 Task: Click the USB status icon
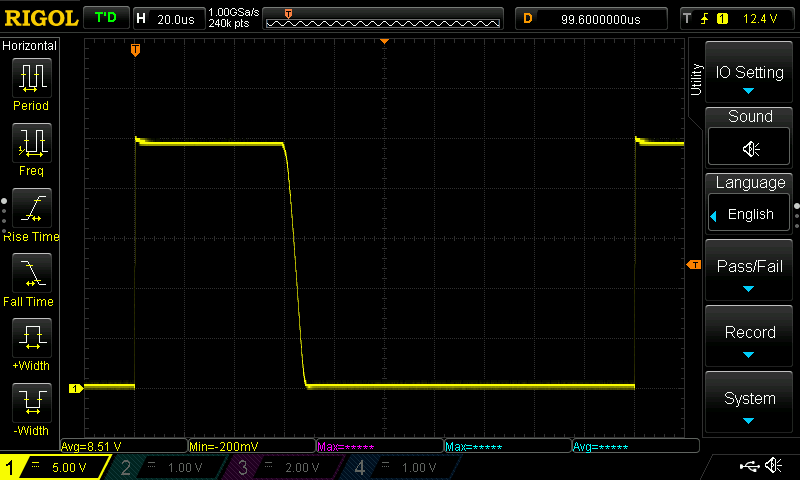[x=748, y=466]
